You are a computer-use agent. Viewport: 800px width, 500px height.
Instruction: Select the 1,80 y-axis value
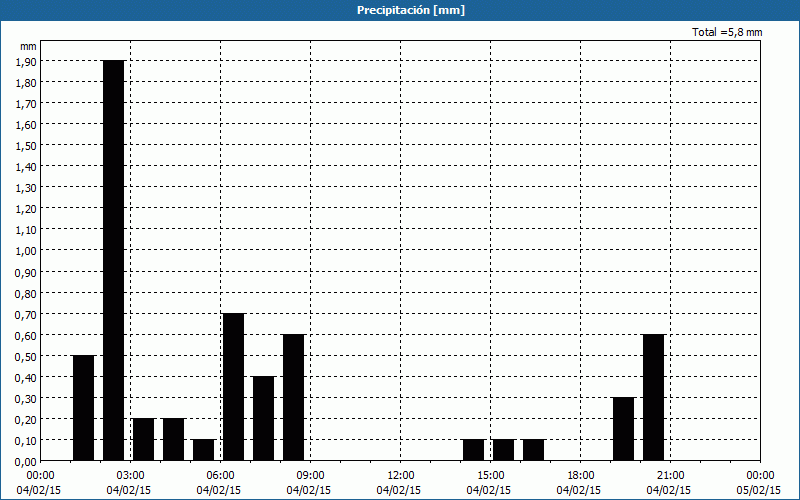pos(26,82)
